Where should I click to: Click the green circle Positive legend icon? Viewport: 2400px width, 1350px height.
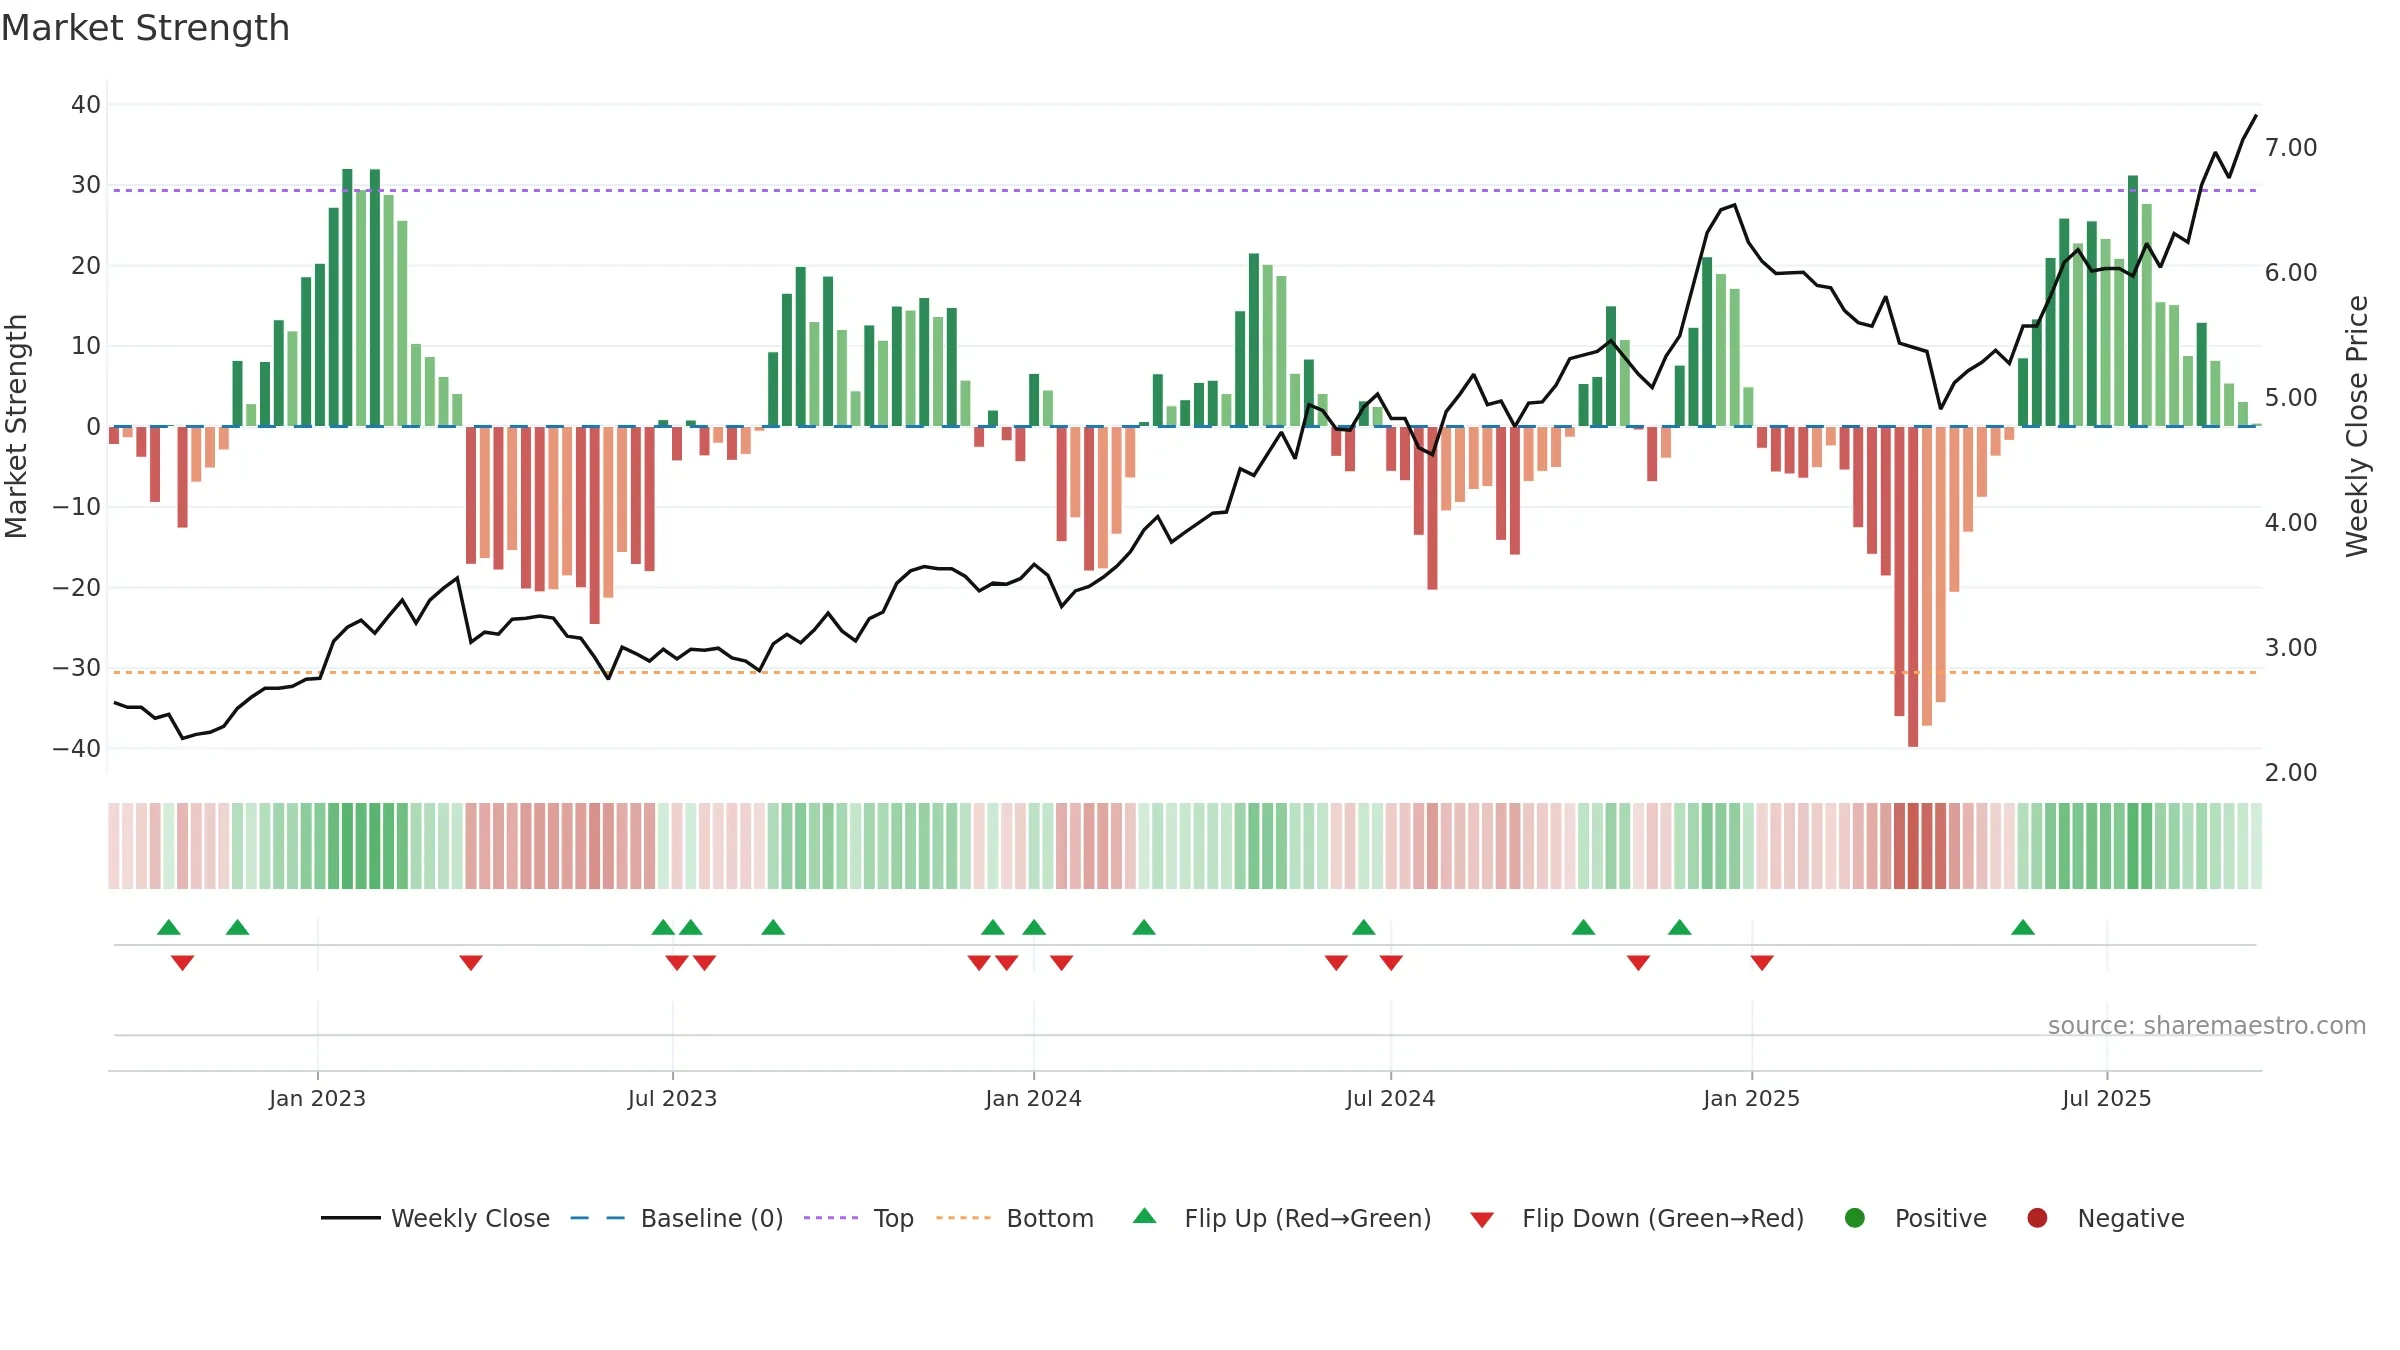pyautogui.click(x=1855, y=1218)
